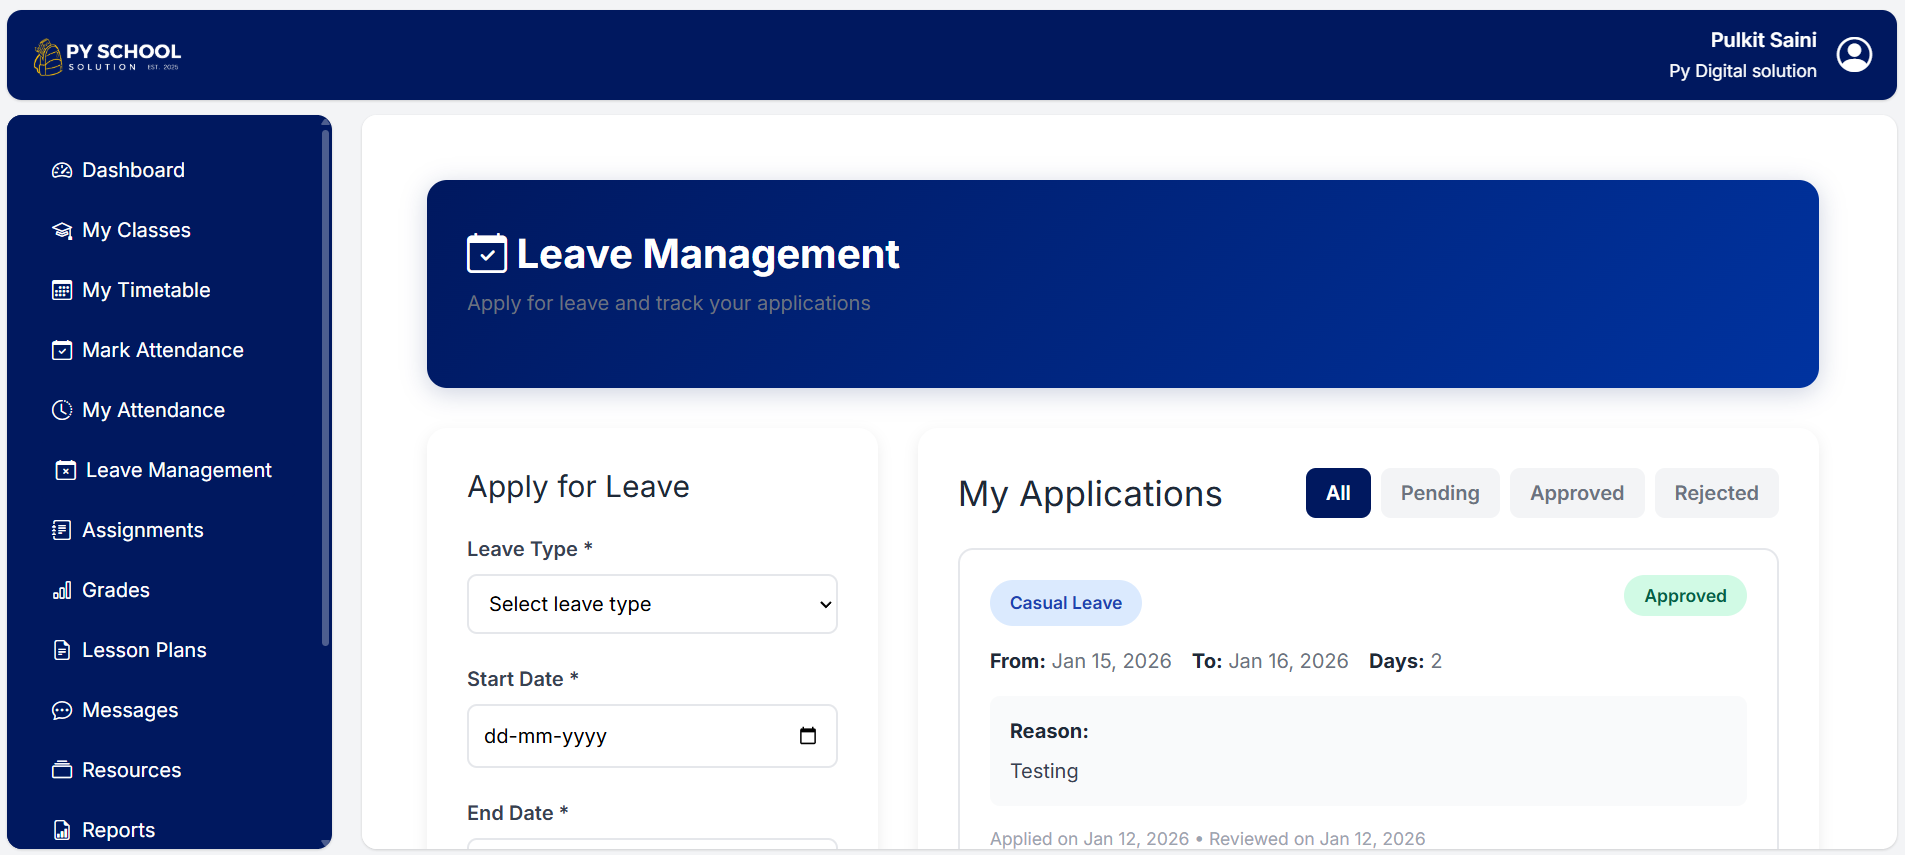Screen dimensions: 1905x855
Task: Filter applications by Approved tab
Action: (x=1577, y=493)
